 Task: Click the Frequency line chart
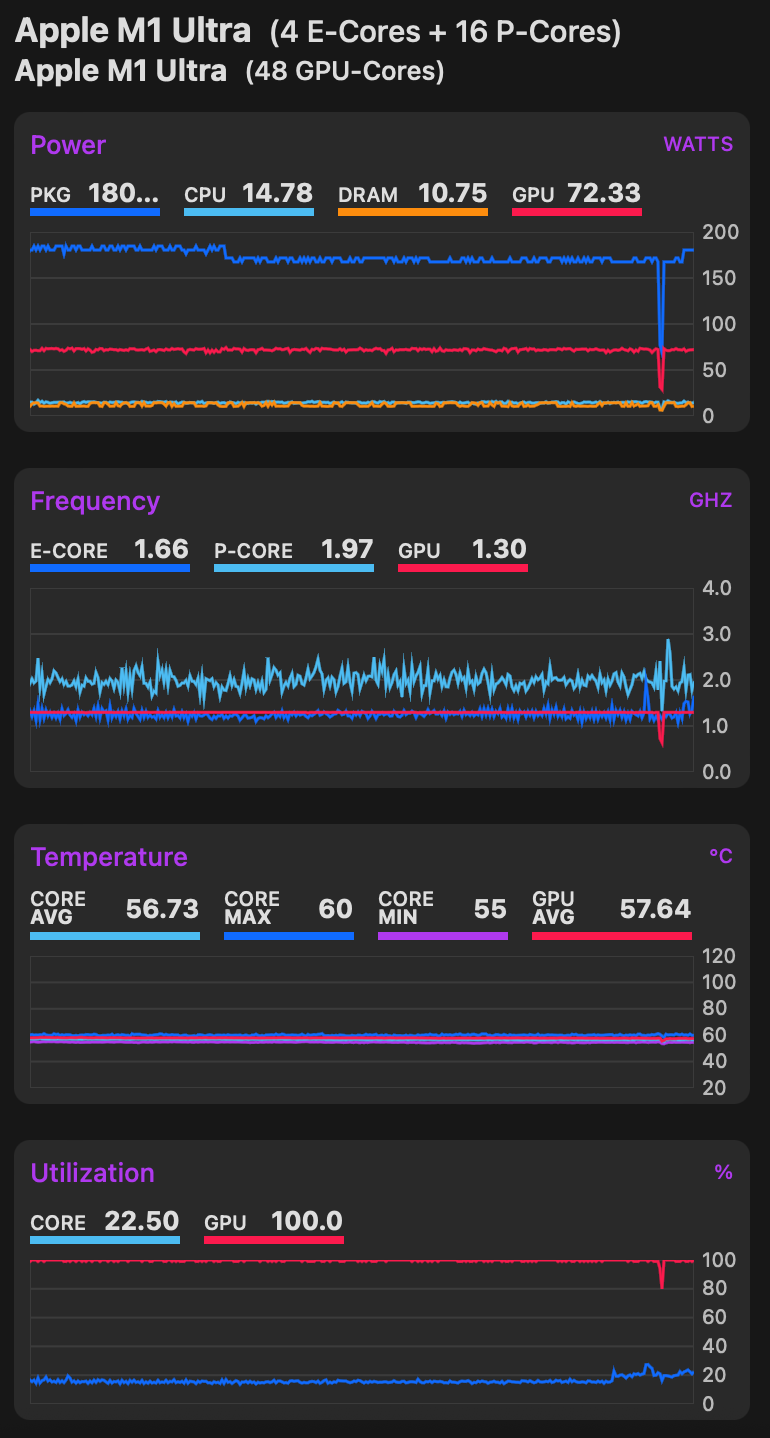point(362,679)
